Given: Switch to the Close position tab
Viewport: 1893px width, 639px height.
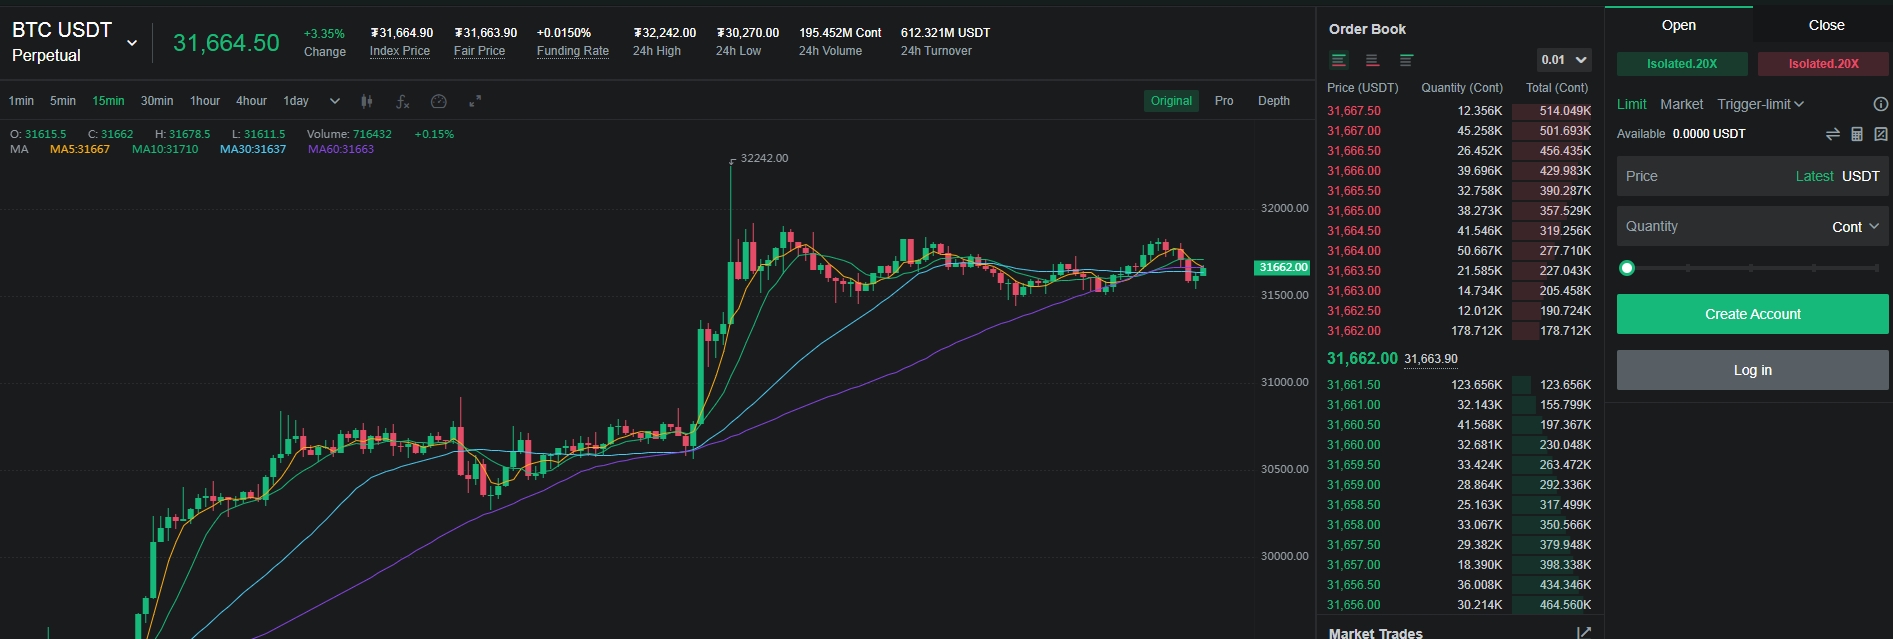Looking at the screenshot, I should pyautogui.click(x=1826, y=25).
